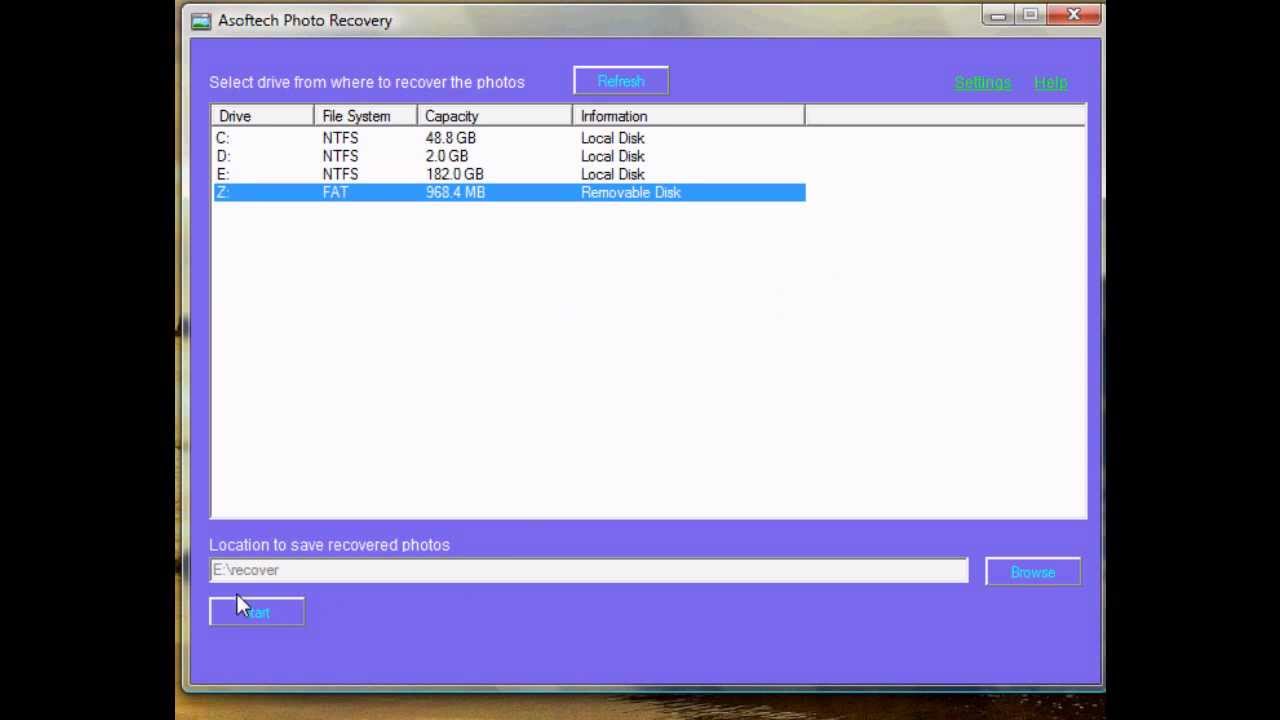Click the save location field showing E:\recover

(589, 570)
